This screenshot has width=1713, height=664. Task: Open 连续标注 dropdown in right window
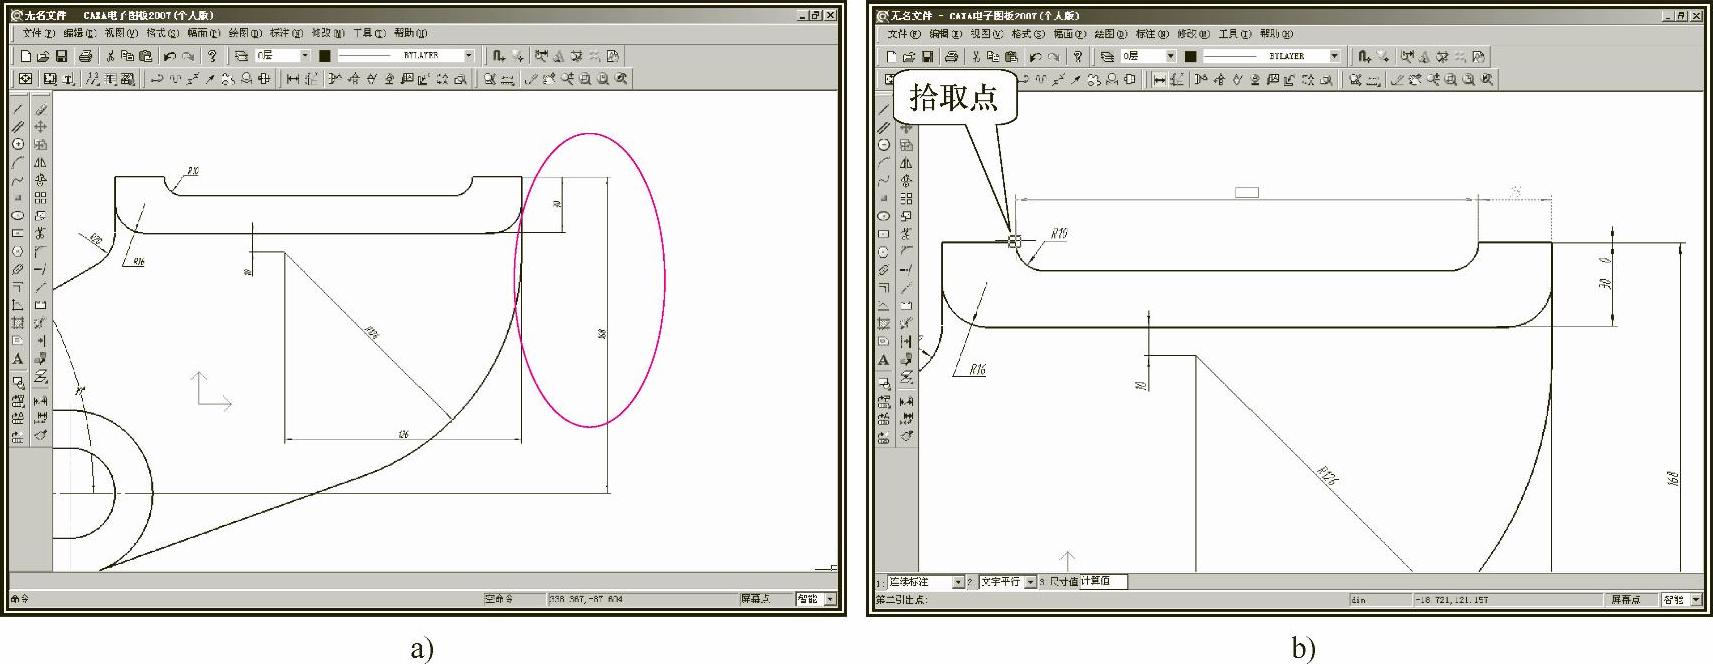pos(958,582)
